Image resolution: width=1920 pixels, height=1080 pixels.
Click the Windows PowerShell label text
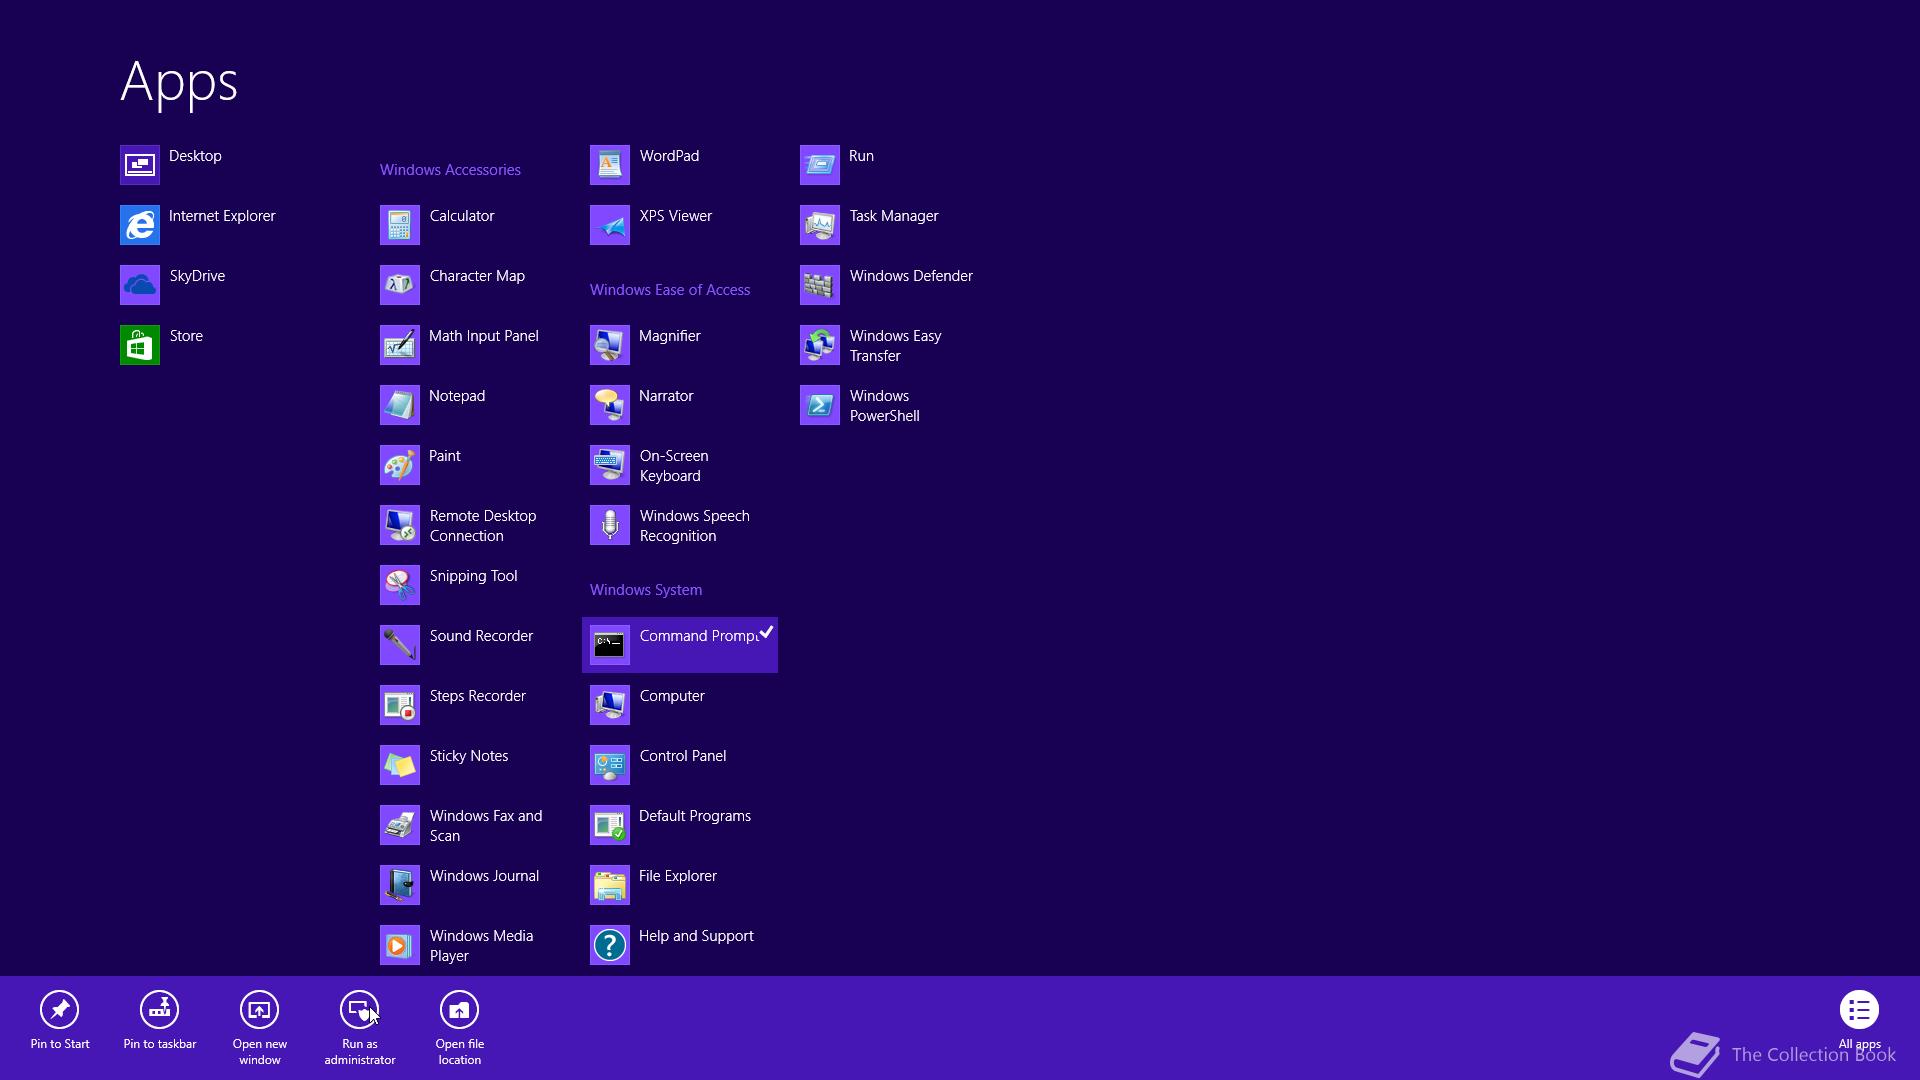(x=885, y=406)
